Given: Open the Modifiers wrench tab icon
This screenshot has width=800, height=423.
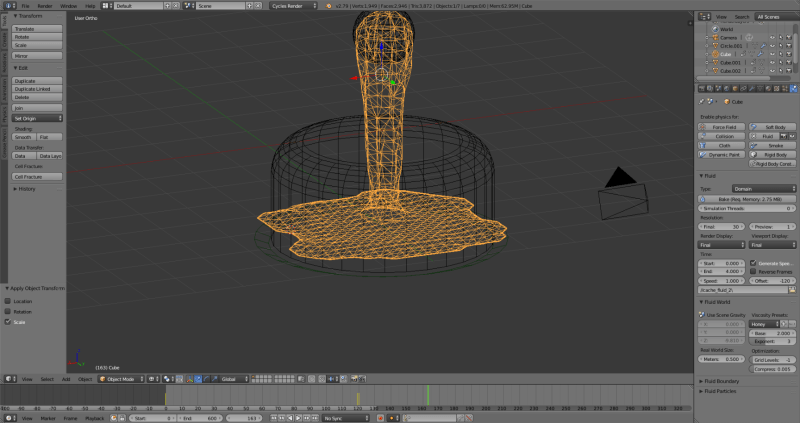Looking at the screenshot, I should tap(752, 88).
